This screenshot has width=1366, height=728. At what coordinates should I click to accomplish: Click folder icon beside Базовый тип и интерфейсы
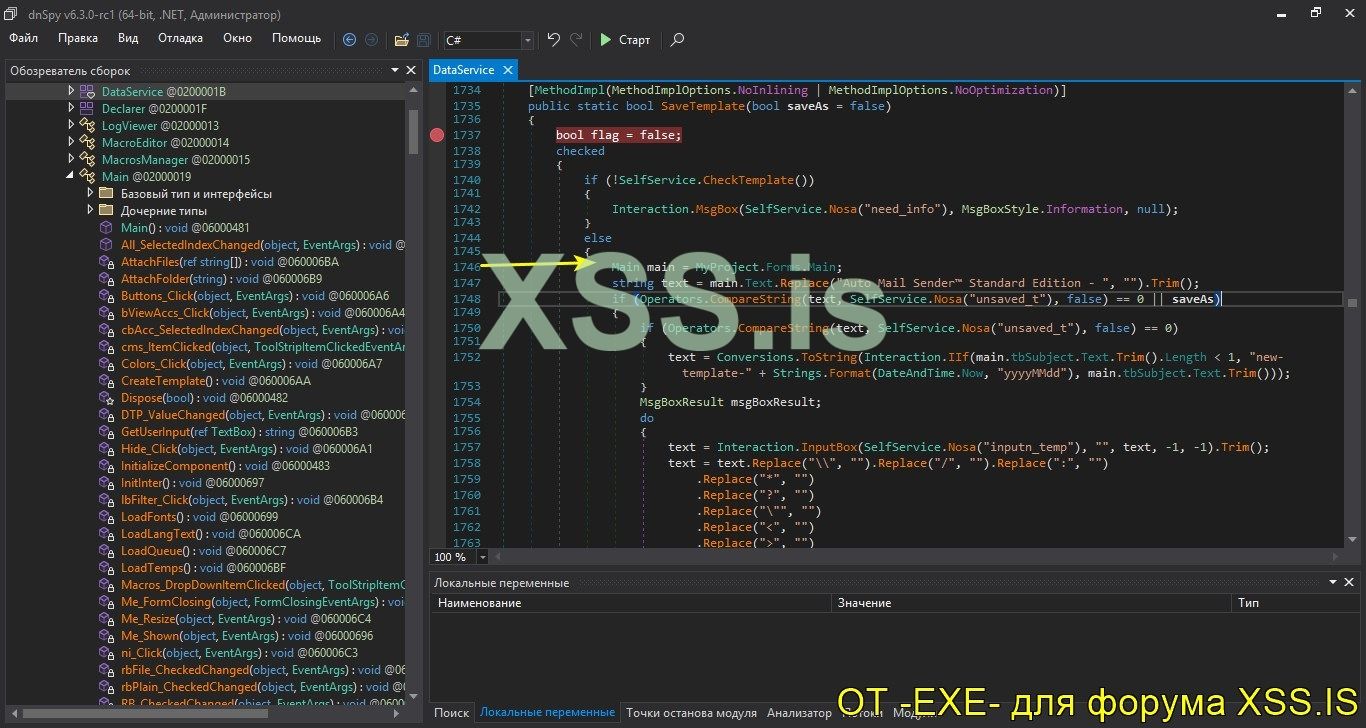pyautogui.click(x=106, y=193)
